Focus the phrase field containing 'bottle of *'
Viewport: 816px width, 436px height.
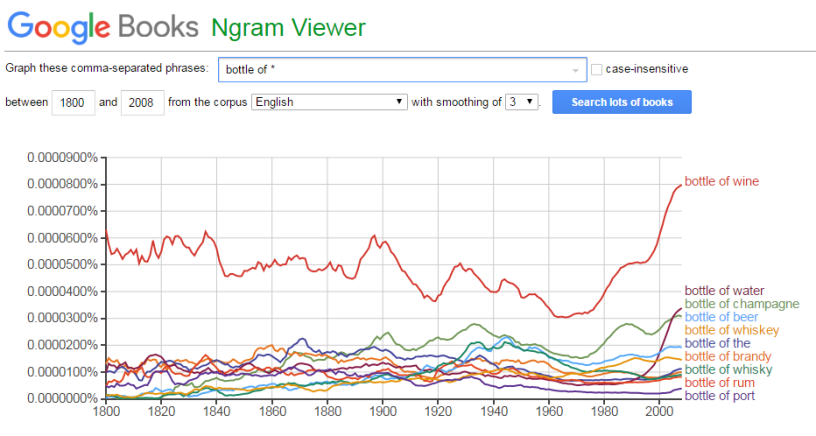(x=402, y=70)
